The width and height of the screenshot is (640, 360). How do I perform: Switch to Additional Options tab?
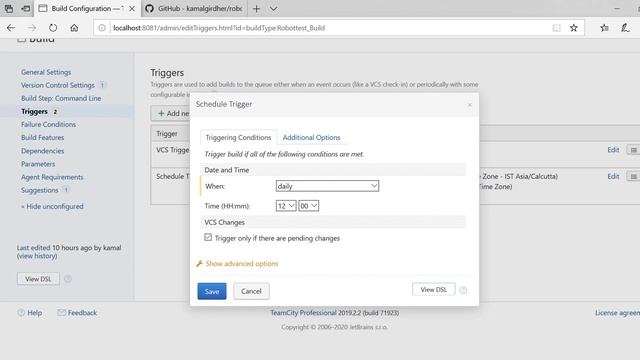pos(311,137)
